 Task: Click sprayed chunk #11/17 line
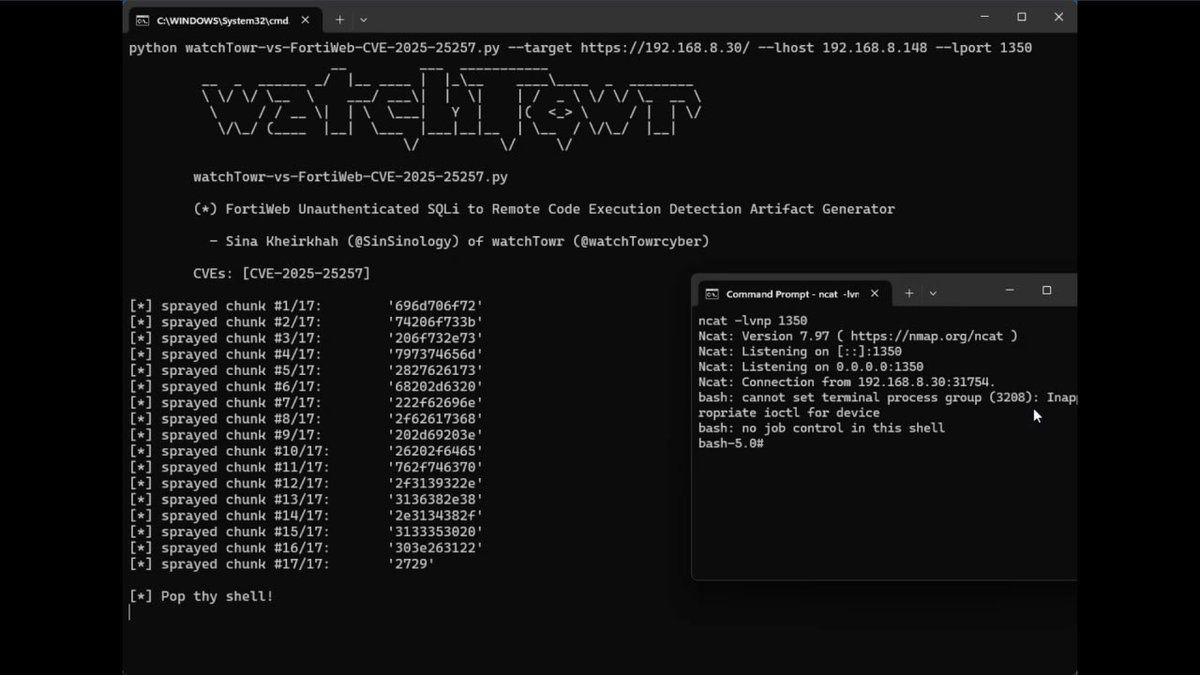[x=306, y=467]
